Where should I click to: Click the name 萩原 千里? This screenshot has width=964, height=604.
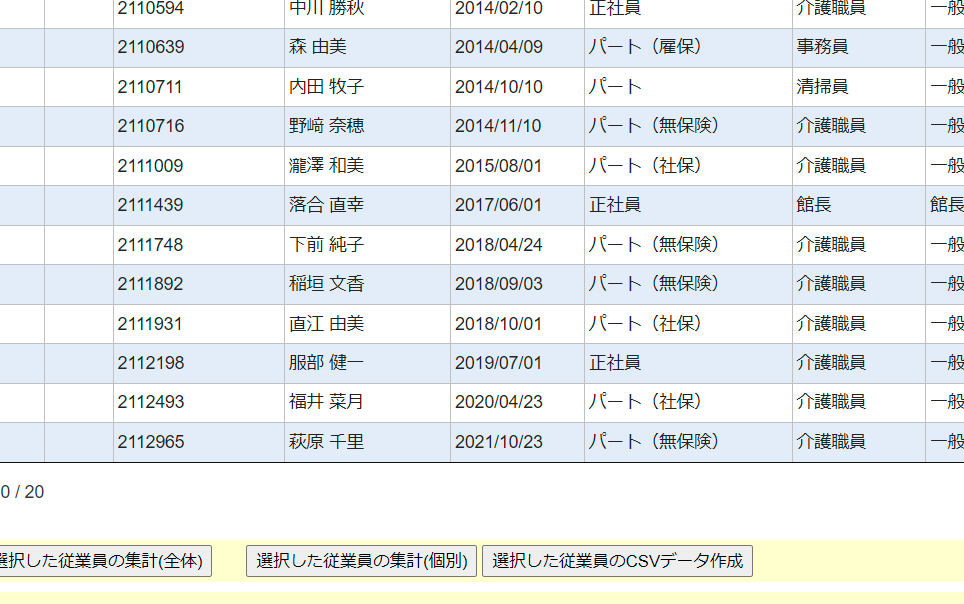326,442
